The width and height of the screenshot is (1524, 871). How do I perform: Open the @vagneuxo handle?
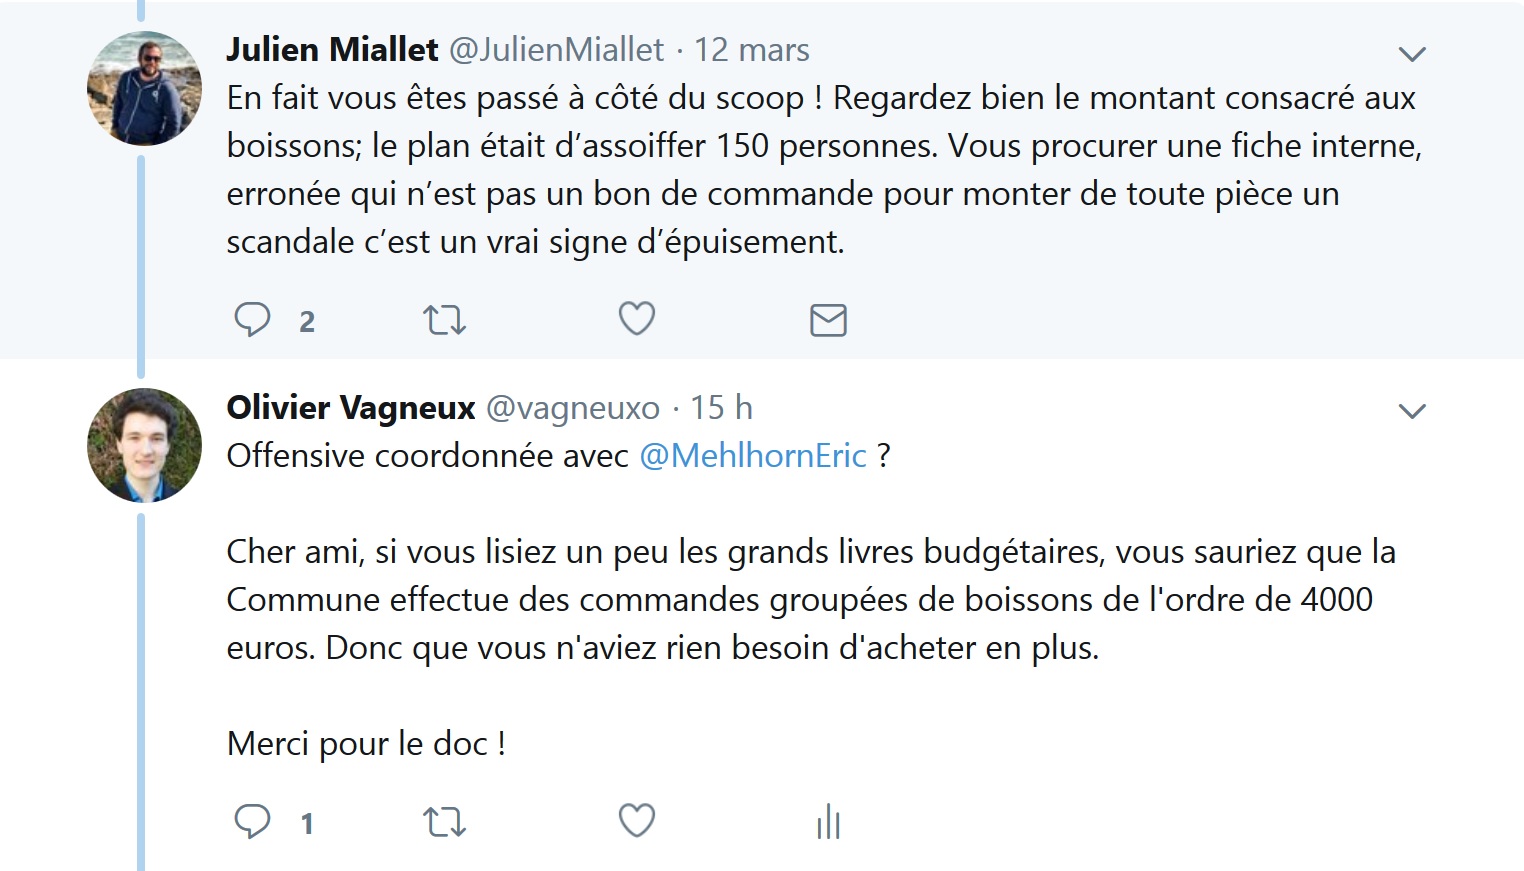pos(572,408)
